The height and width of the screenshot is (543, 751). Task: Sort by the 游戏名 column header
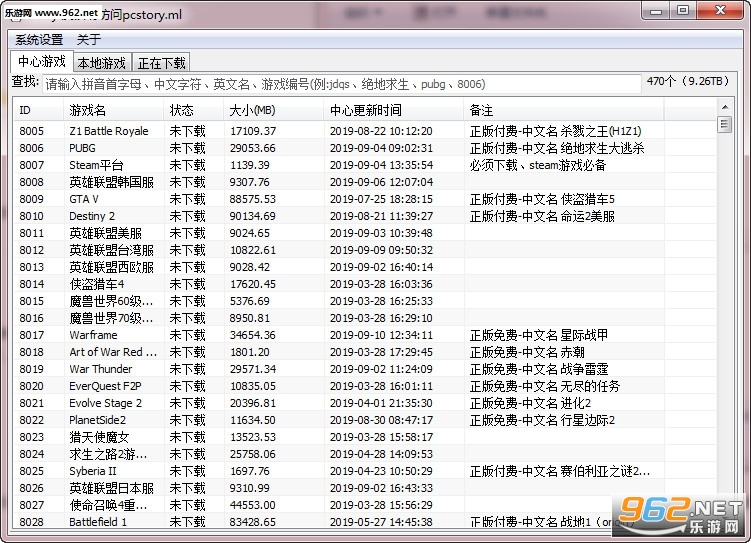[114, 111]
